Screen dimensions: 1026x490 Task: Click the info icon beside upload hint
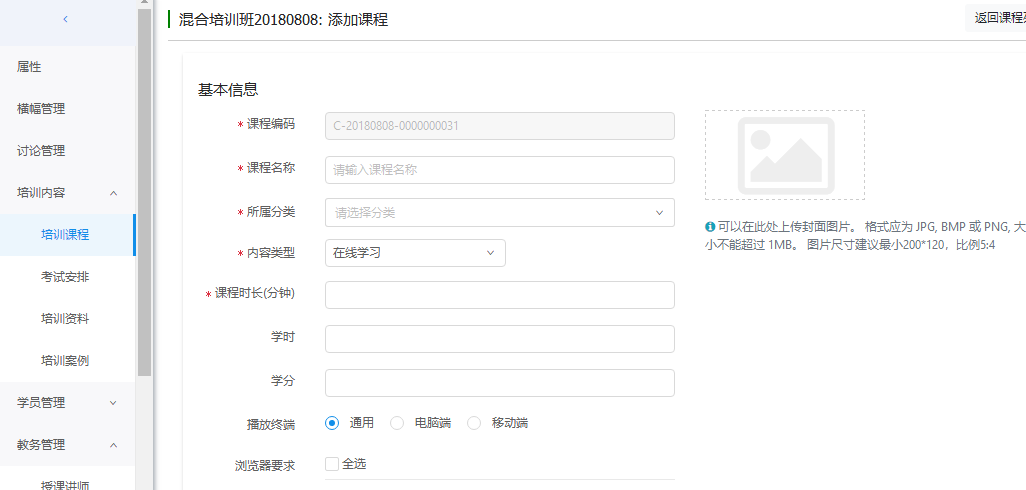[x=710, y=227]
